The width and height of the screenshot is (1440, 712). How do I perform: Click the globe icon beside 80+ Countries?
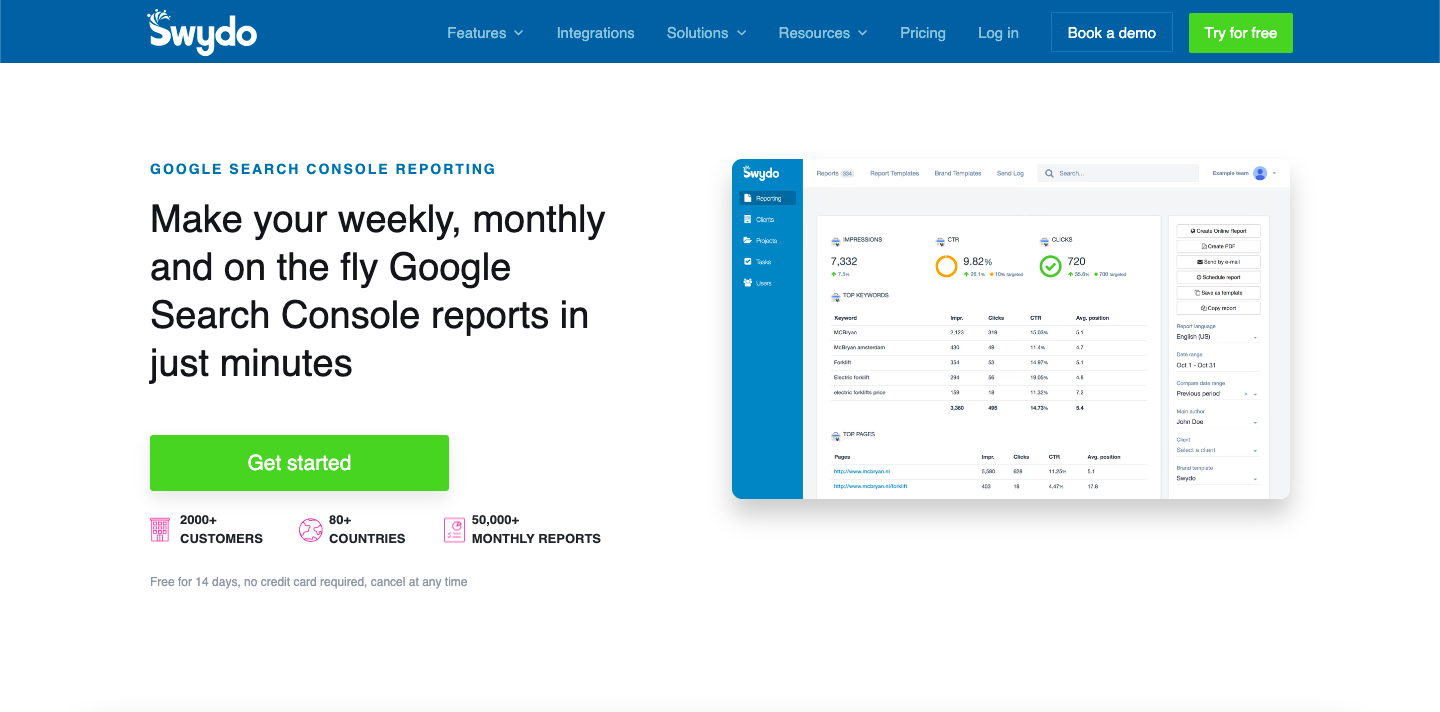tap(310, 530)
